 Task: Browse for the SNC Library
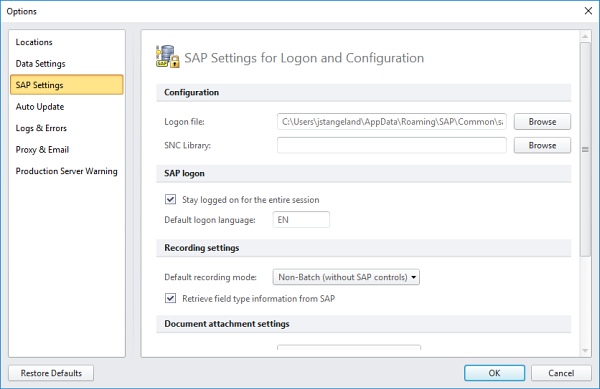coord(542,145)
